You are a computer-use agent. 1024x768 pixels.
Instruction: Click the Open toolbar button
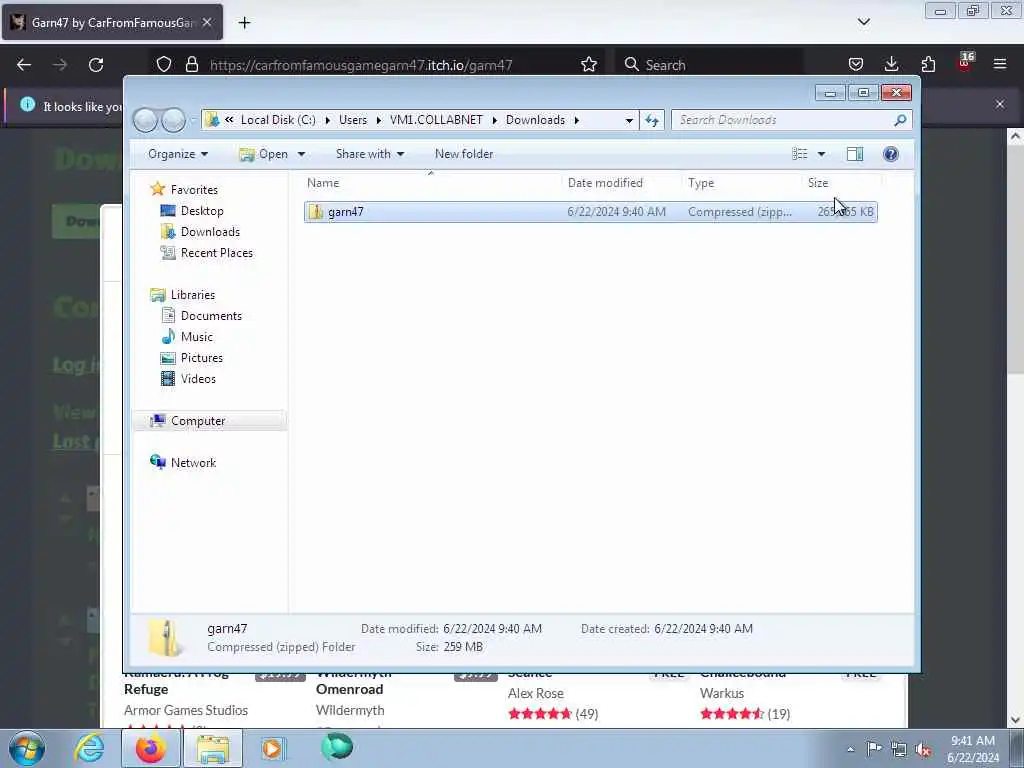pyautogui.click(x=264, y=154)
